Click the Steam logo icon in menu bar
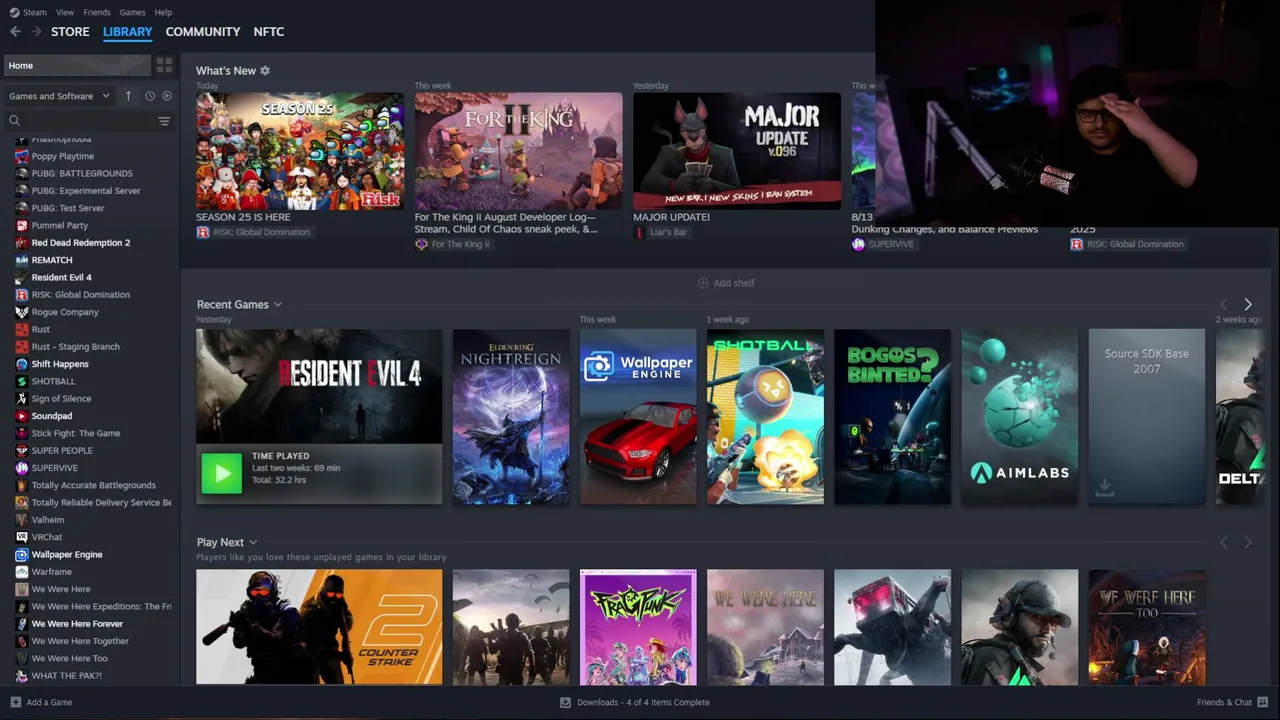The image size is (1280, 720). coord(14,12)
